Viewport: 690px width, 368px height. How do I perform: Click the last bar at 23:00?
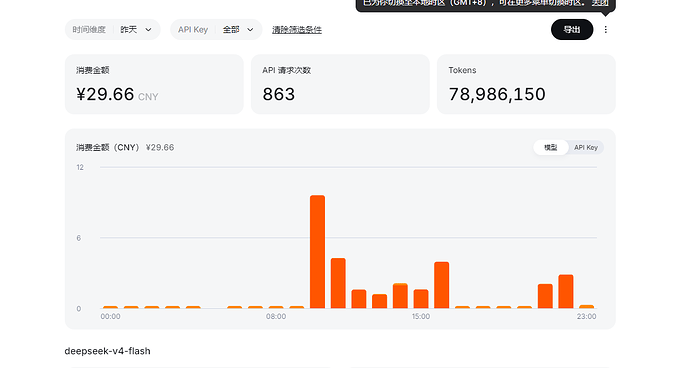pos(587,307)
